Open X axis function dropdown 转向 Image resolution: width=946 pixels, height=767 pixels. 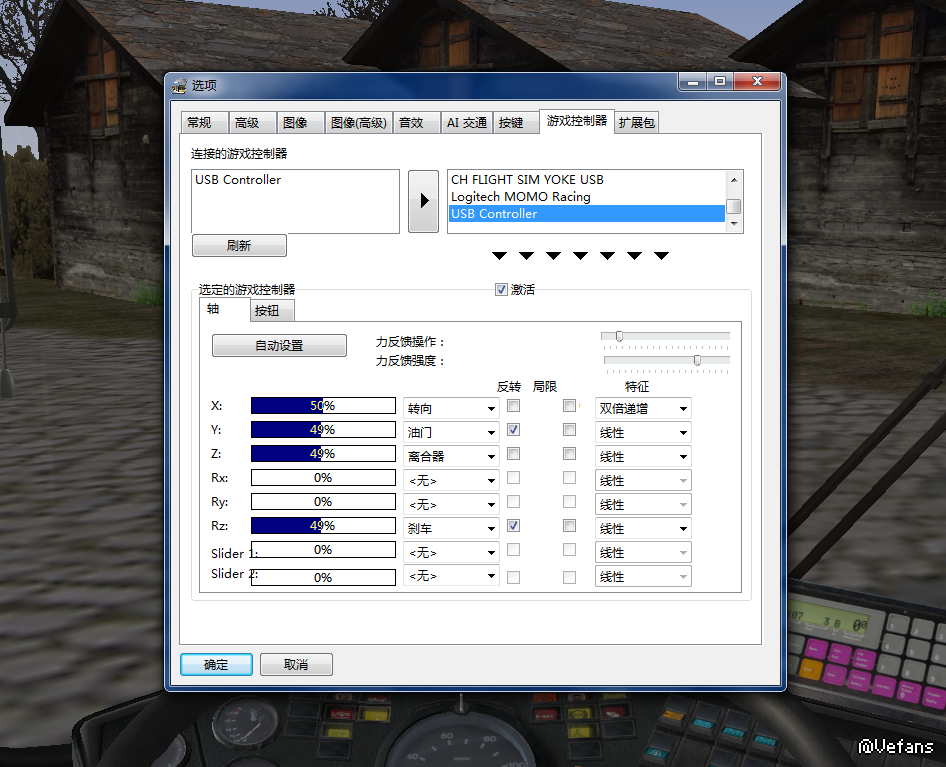(451, 409)
